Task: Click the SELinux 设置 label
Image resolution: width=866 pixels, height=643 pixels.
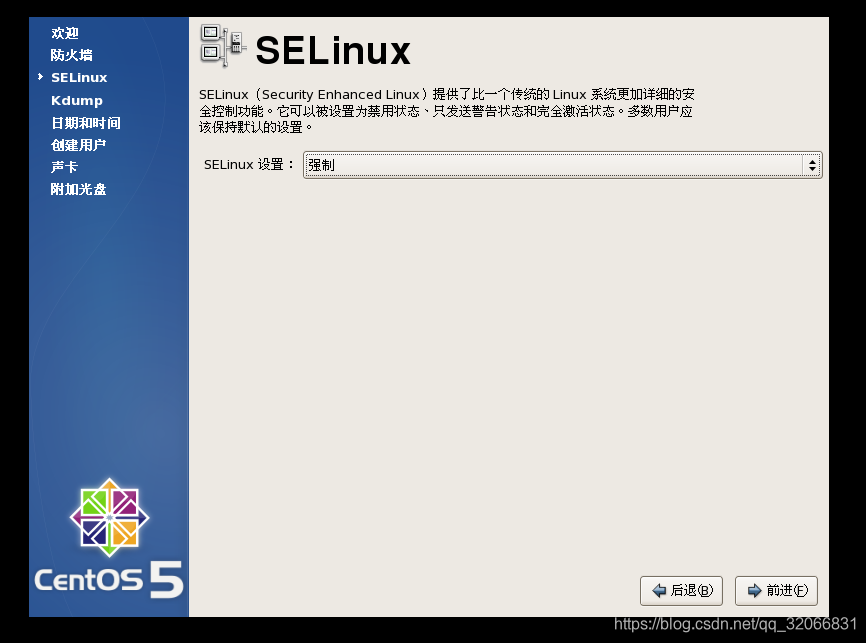Action: pyautogui.click(x=249, y=165)
